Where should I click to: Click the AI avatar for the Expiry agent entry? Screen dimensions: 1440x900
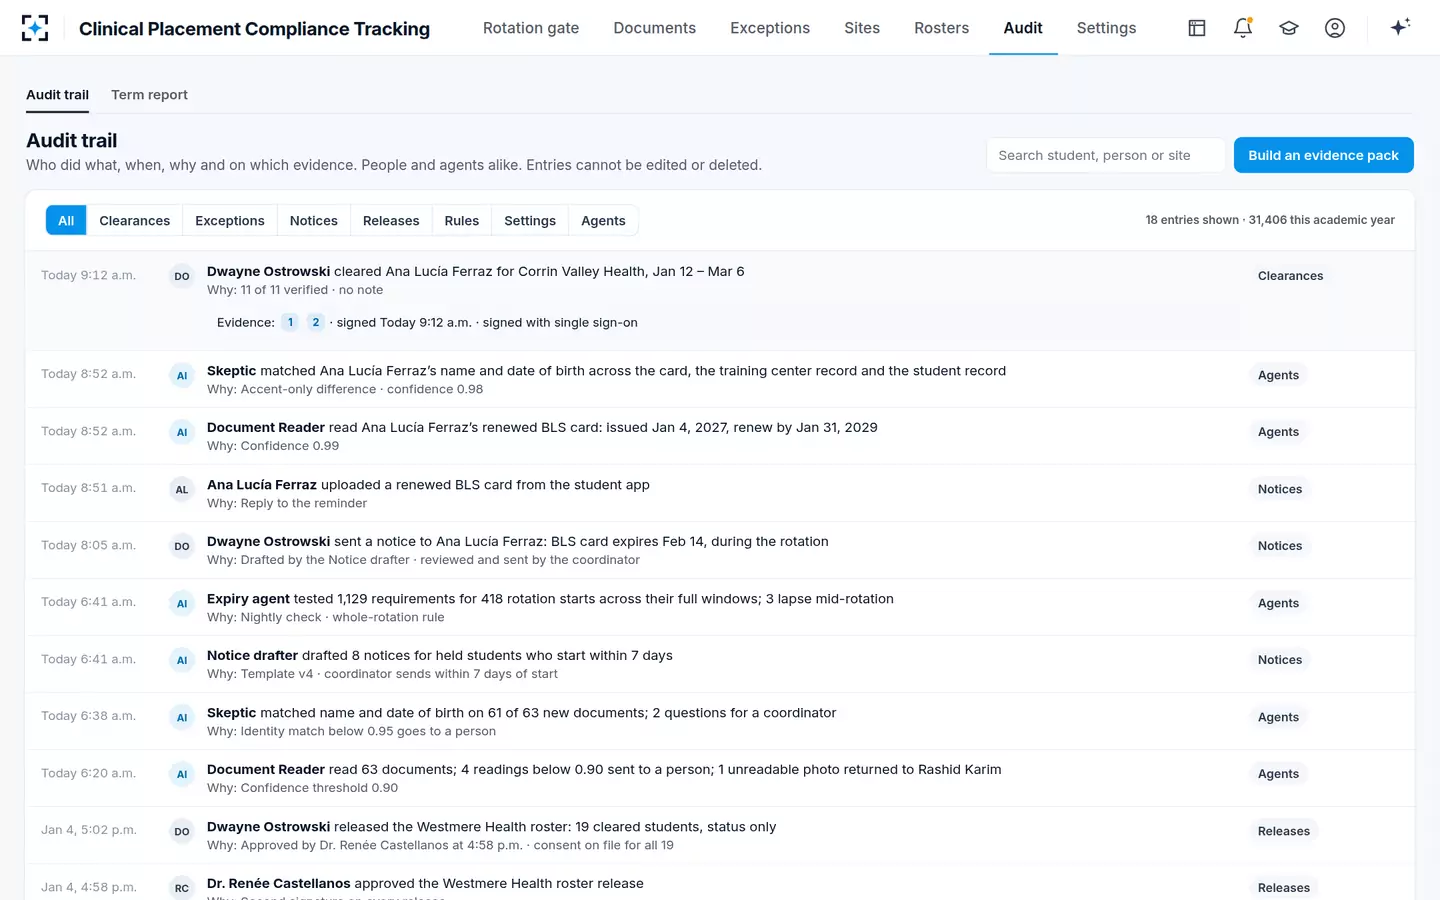pyautogui.click(x=182, y=604)
